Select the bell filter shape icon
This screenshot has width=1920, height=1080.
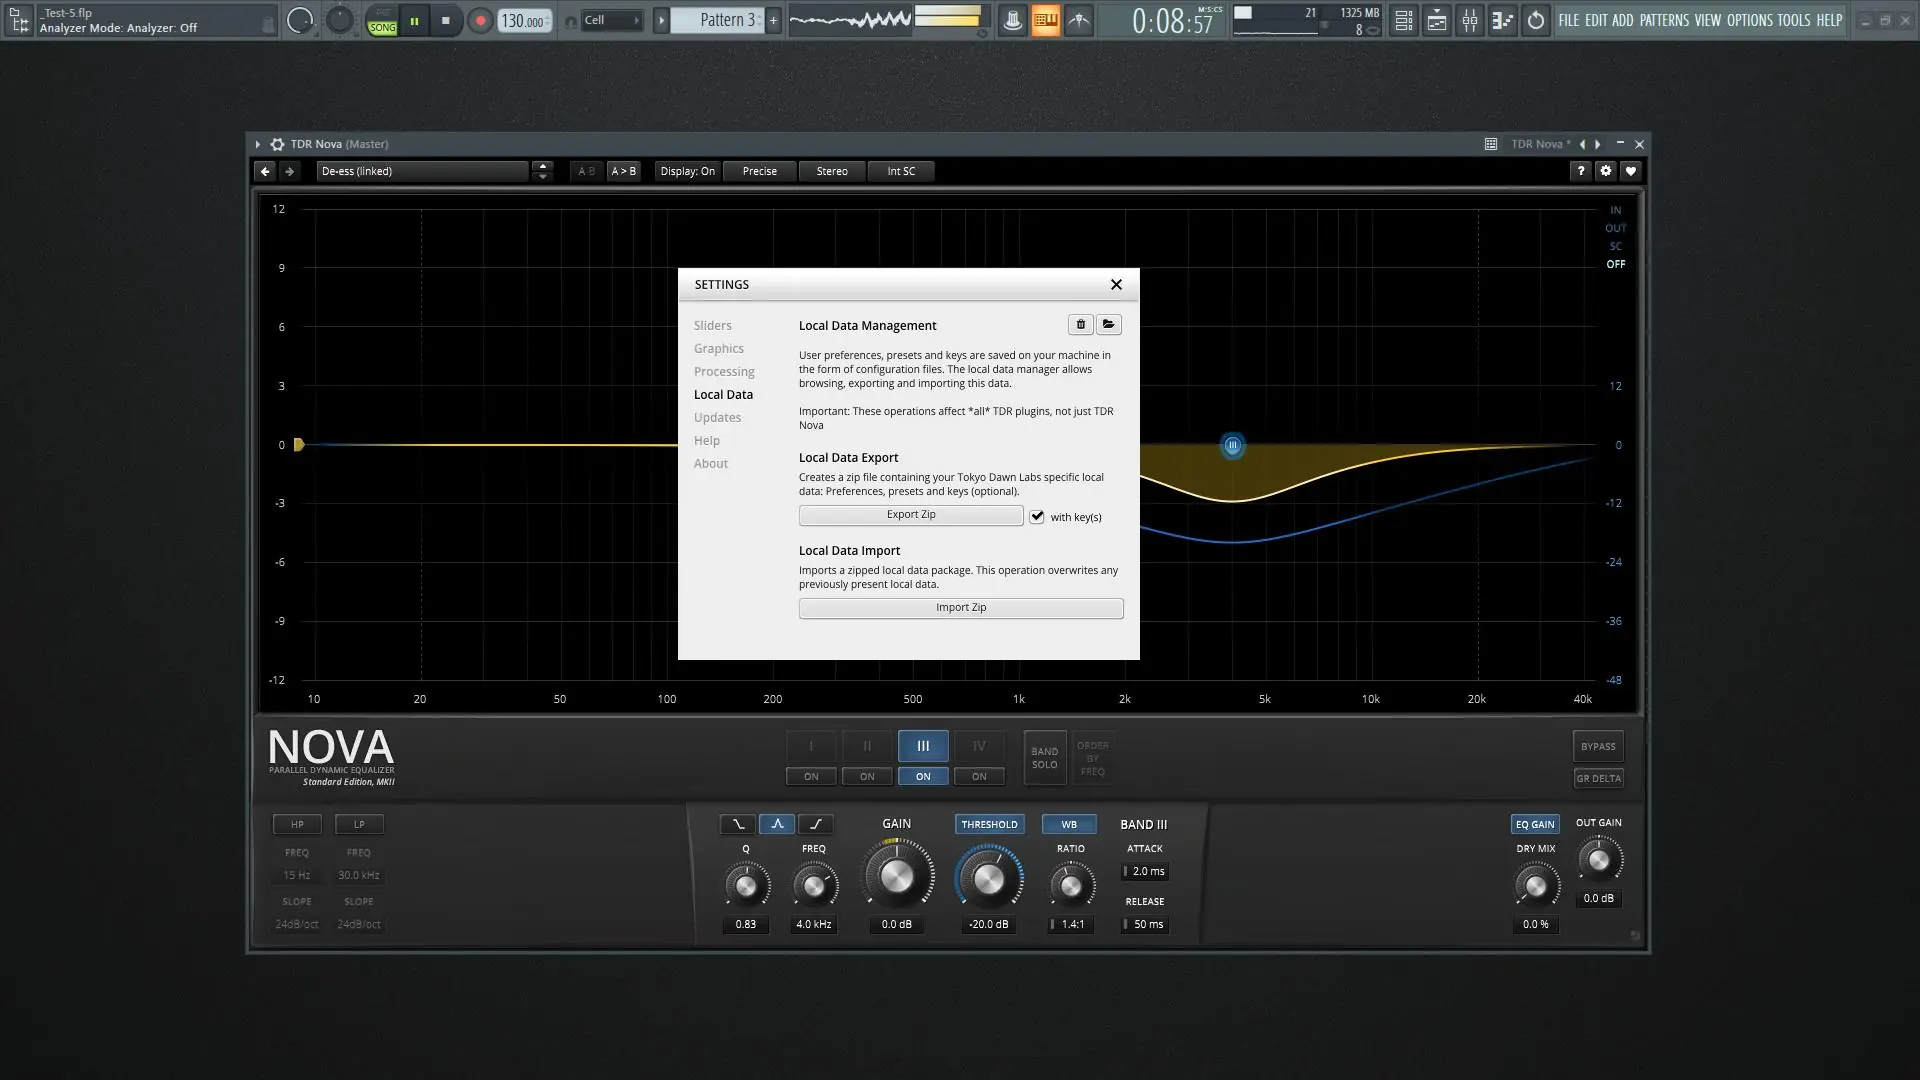coord(777,824)
